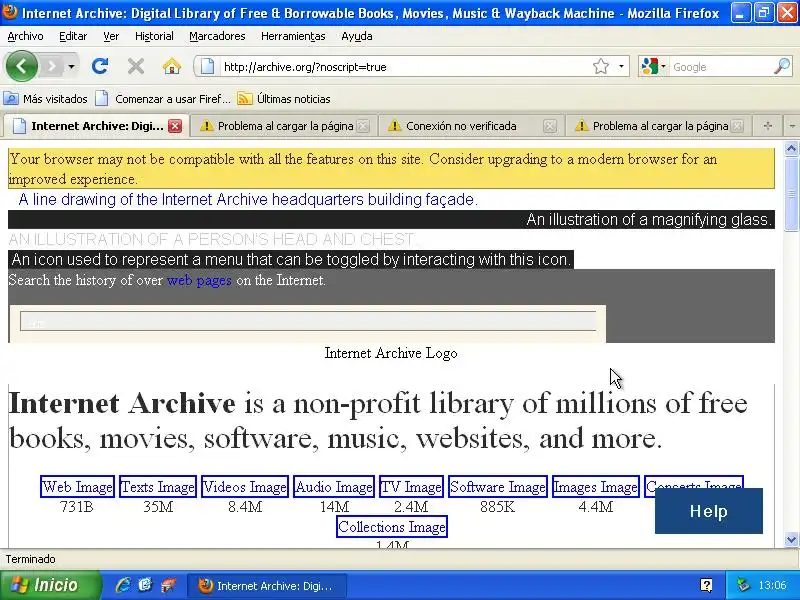Open the Ayuda menu

[357, 36]
